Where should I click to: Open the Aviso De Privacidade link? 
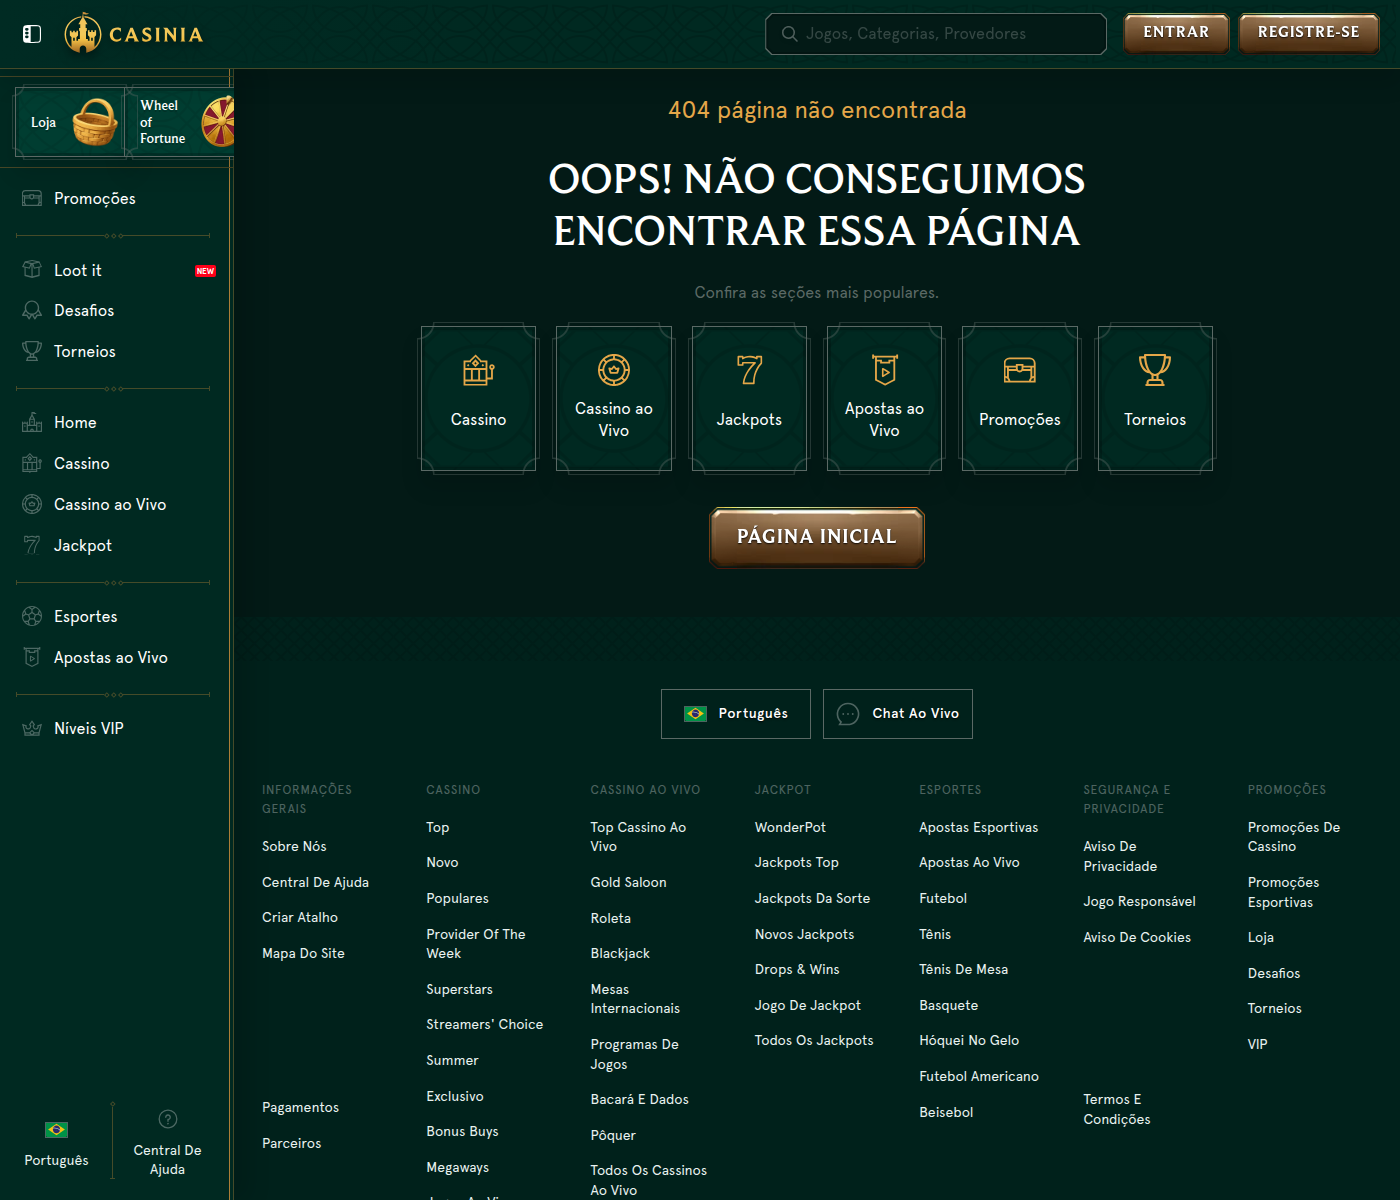coord(1120,857)
